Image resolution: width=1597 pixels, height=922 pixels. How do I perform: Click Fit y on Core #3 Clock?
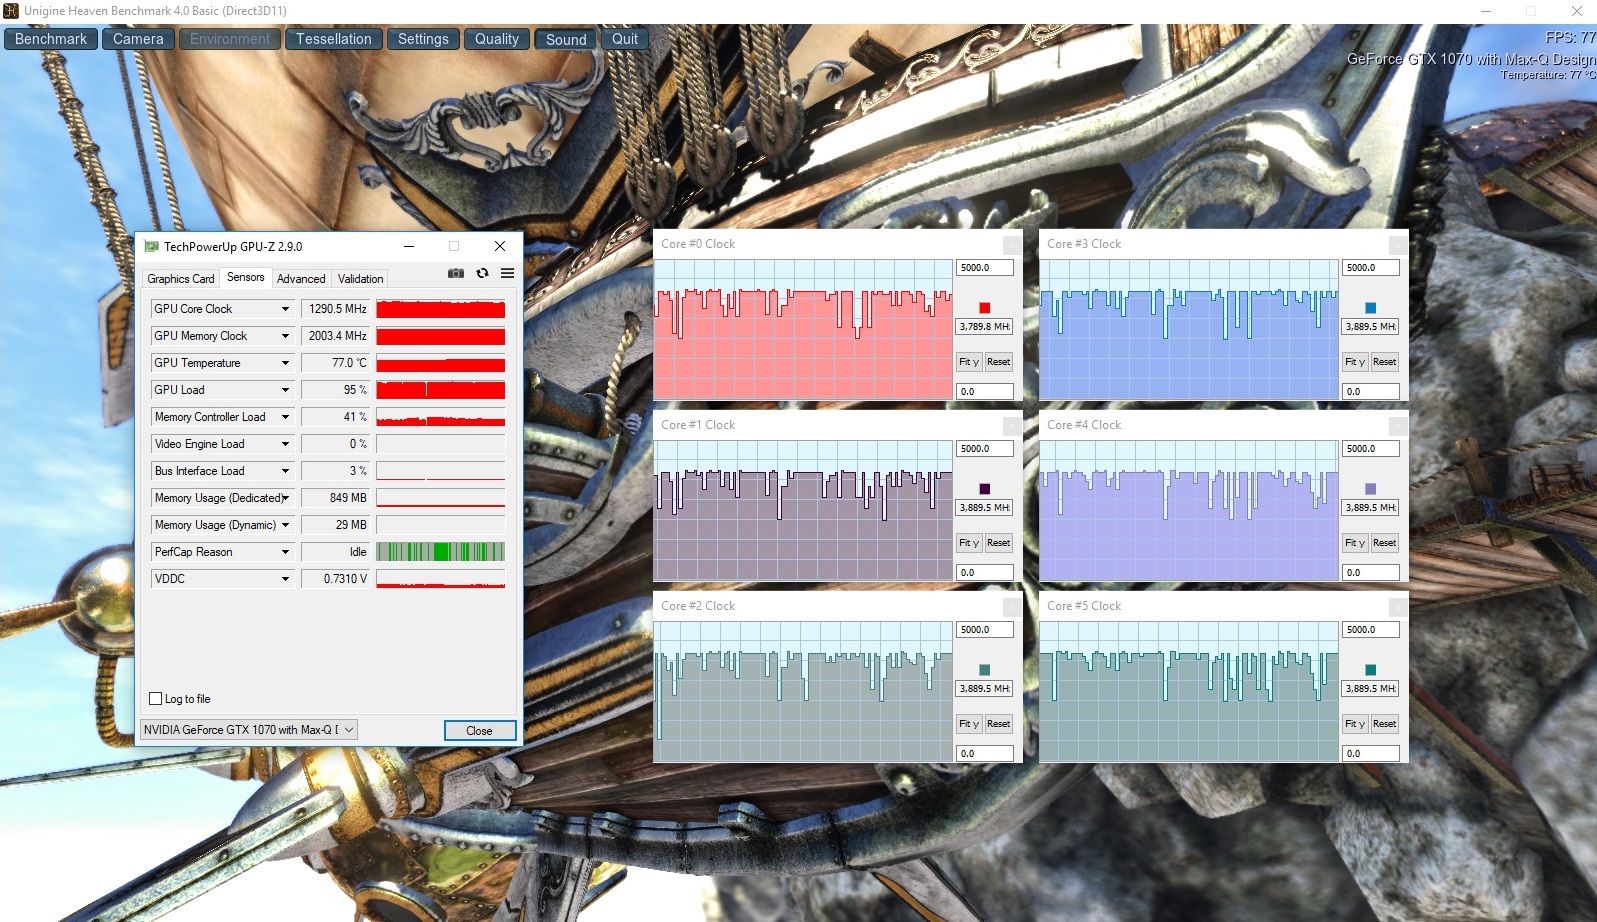pyautogui.click(x=1355, y=362)
